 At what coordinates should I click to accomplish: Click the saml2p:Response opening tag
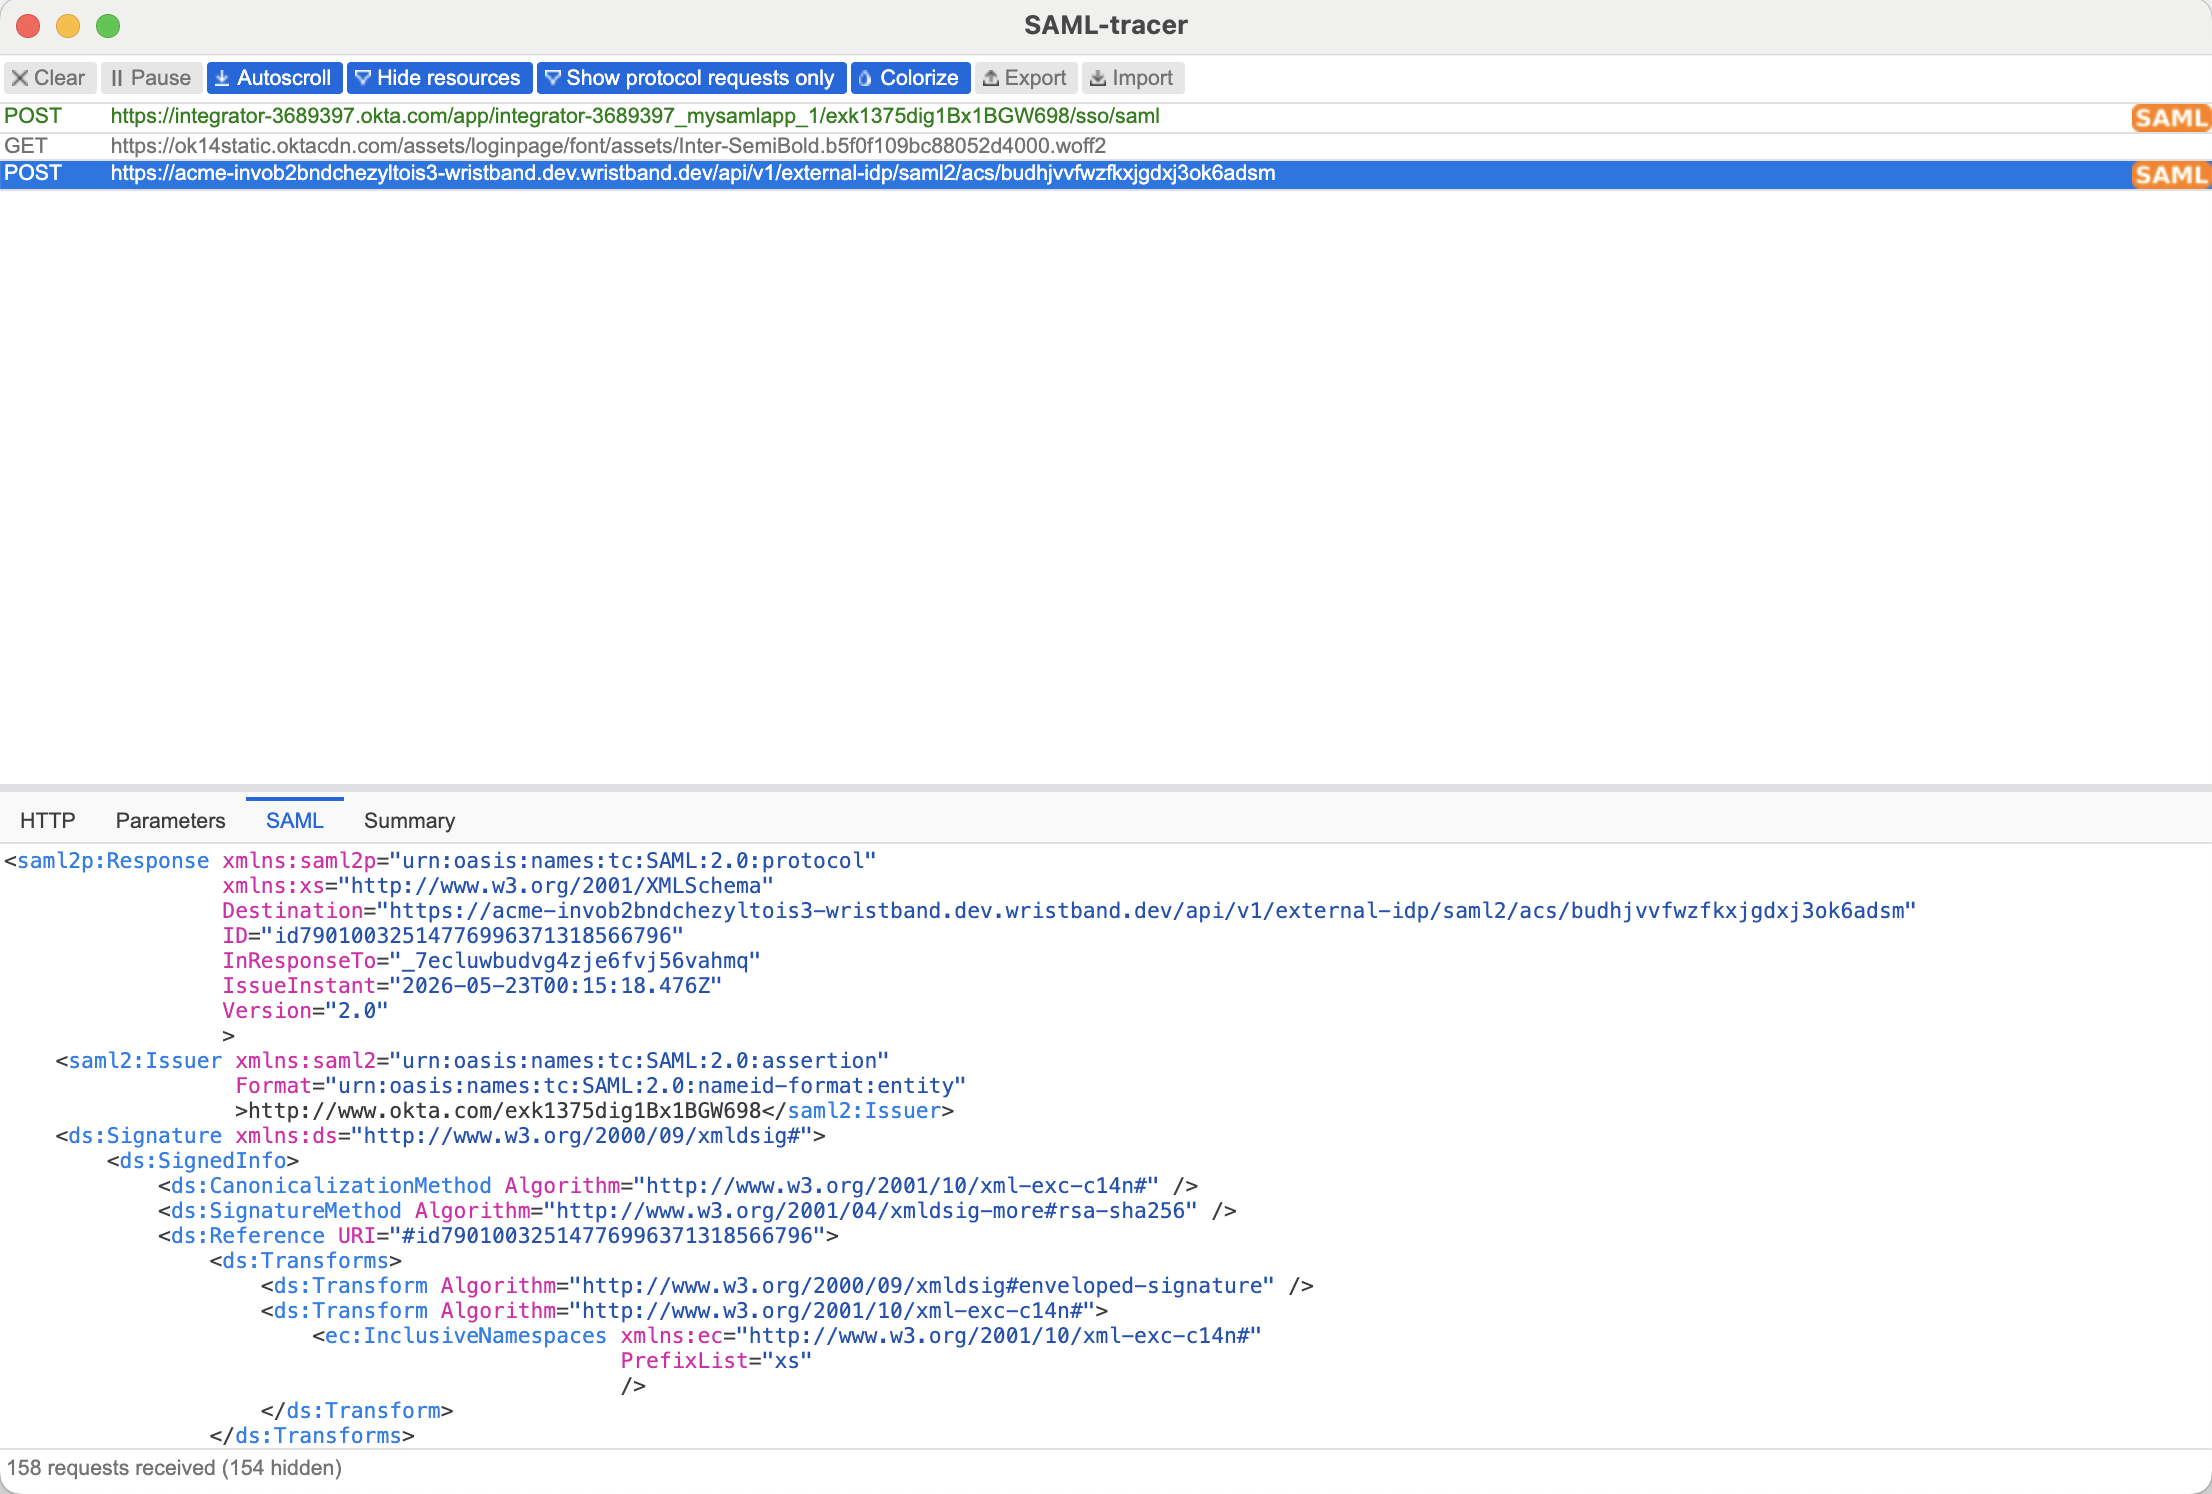[107, 861]
